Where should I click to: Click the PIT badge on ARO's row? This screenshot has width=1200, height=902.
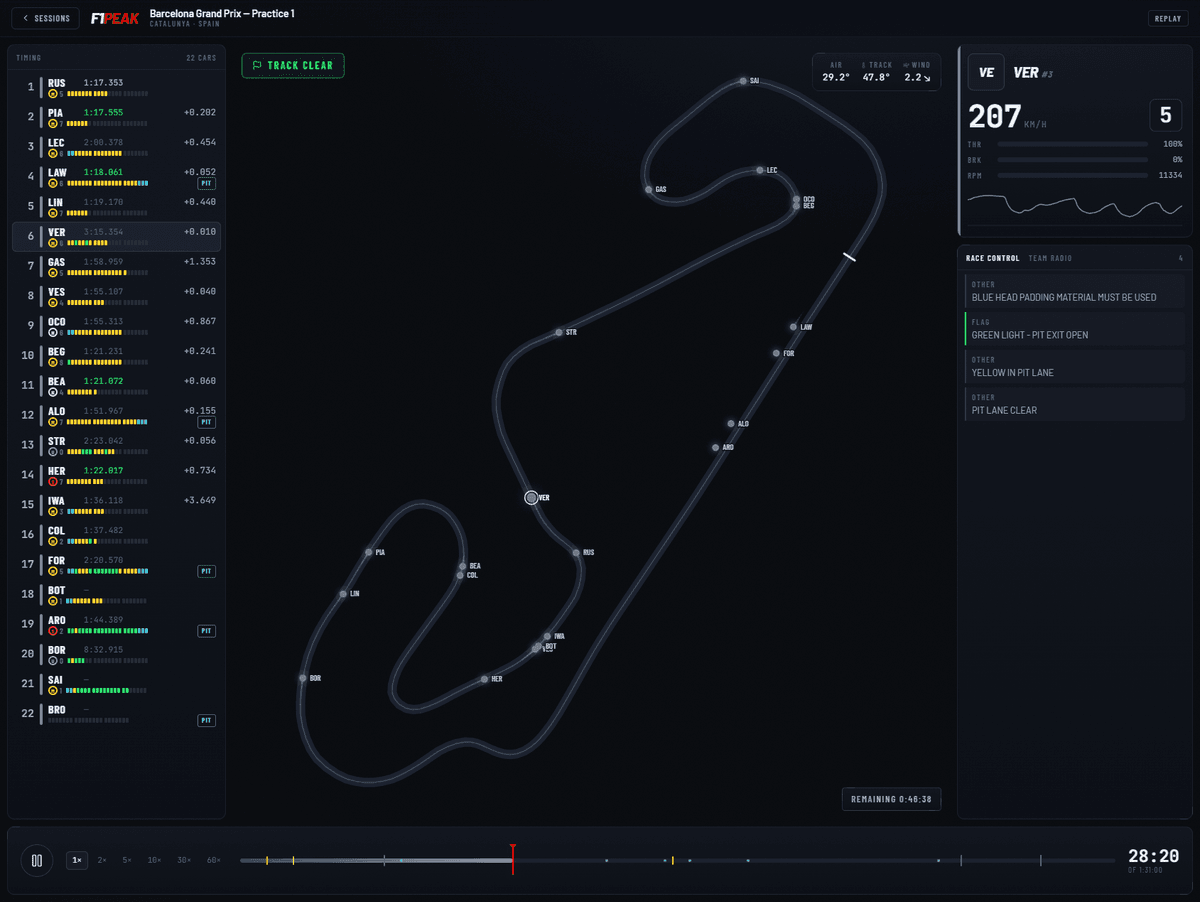click(207, 632)
